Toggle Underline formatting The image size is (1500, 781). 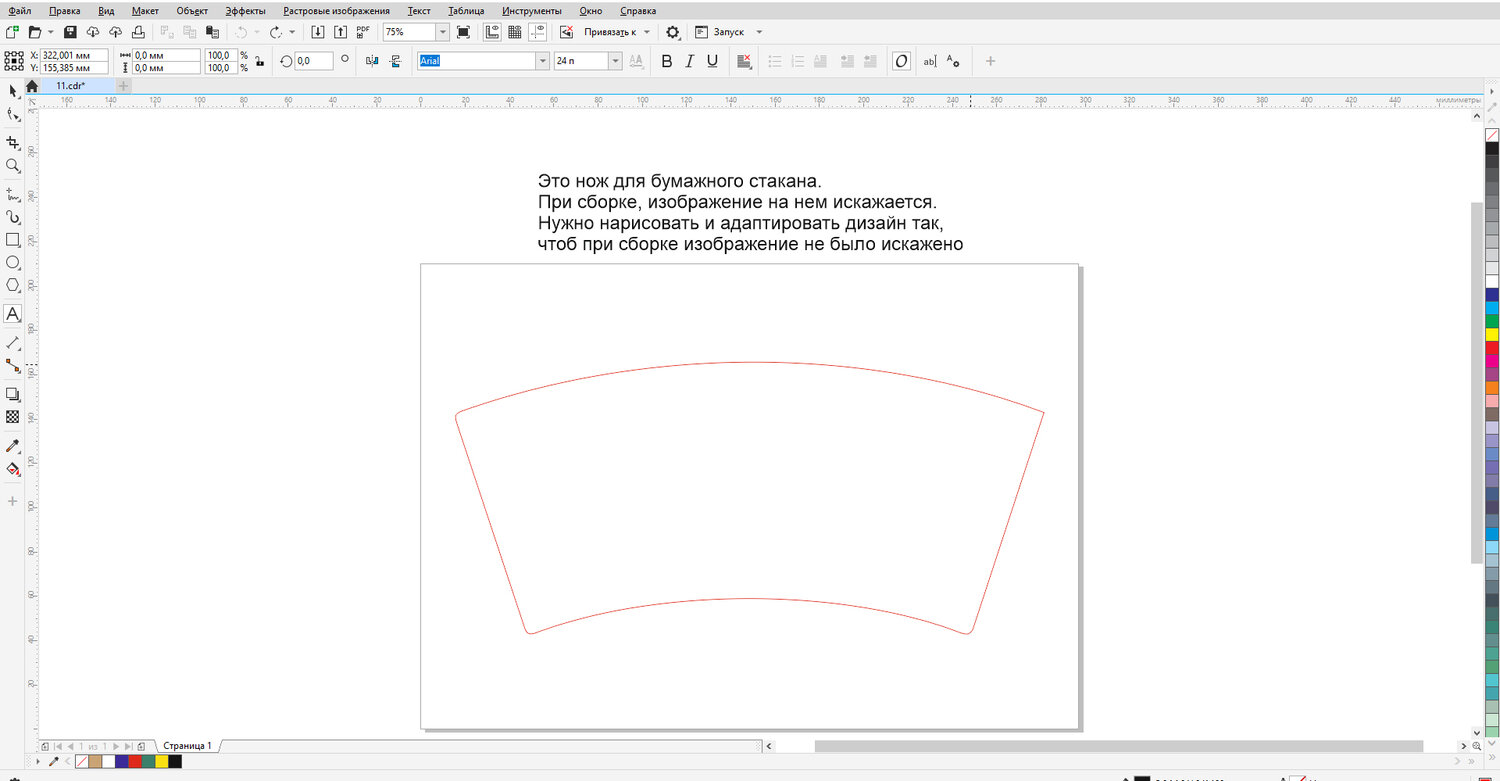(712, 61)
